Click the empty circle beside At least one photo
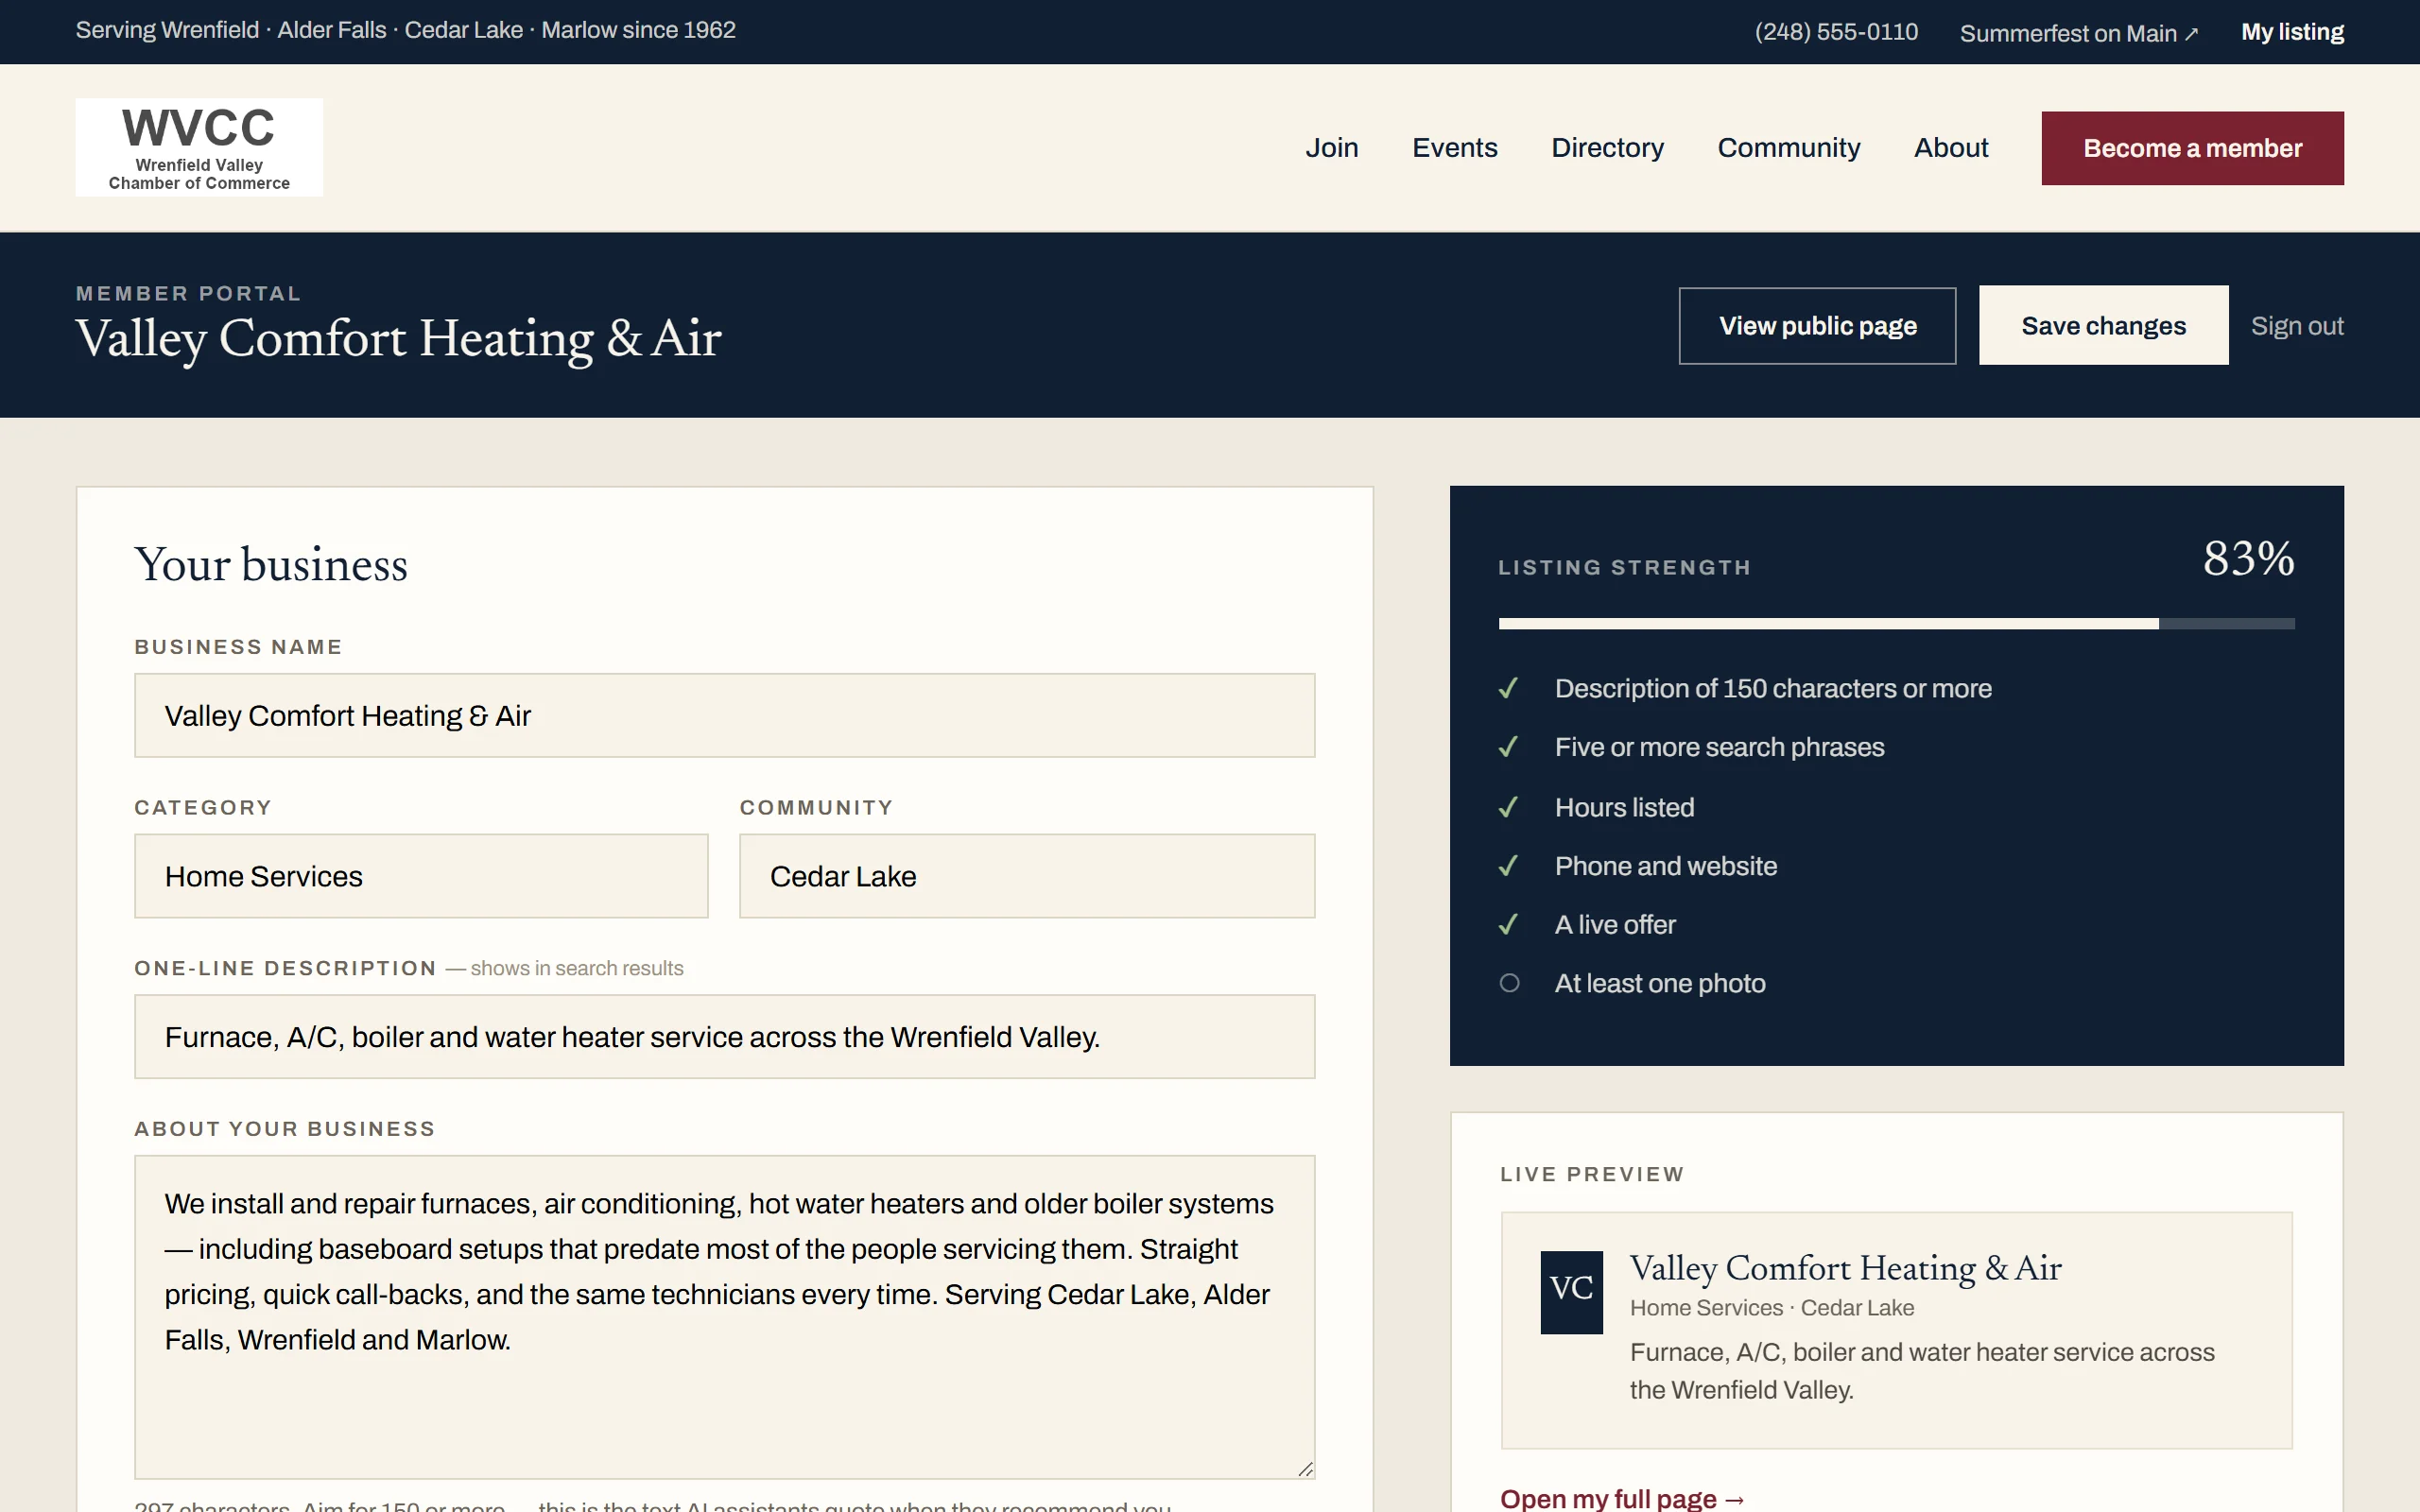The height and width of the screenshot is (1512, 2420). tap(1509, 983)
